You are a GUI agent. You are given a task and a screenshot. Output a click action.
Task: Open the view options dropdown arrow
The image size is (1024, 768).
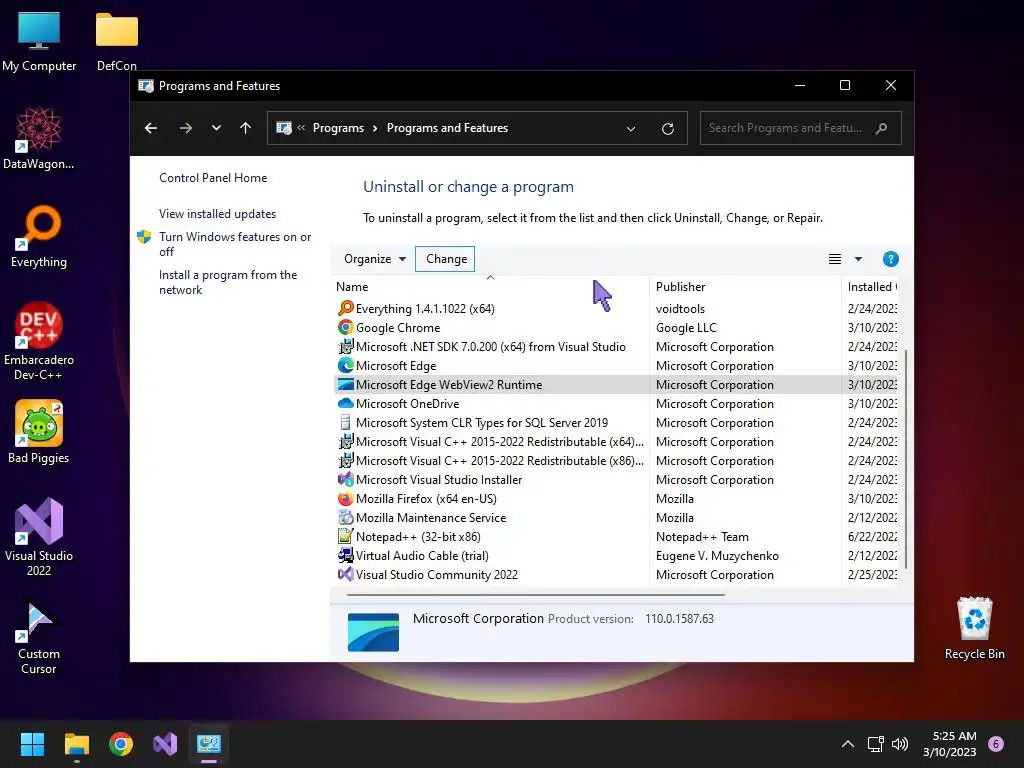coord(858,259)
